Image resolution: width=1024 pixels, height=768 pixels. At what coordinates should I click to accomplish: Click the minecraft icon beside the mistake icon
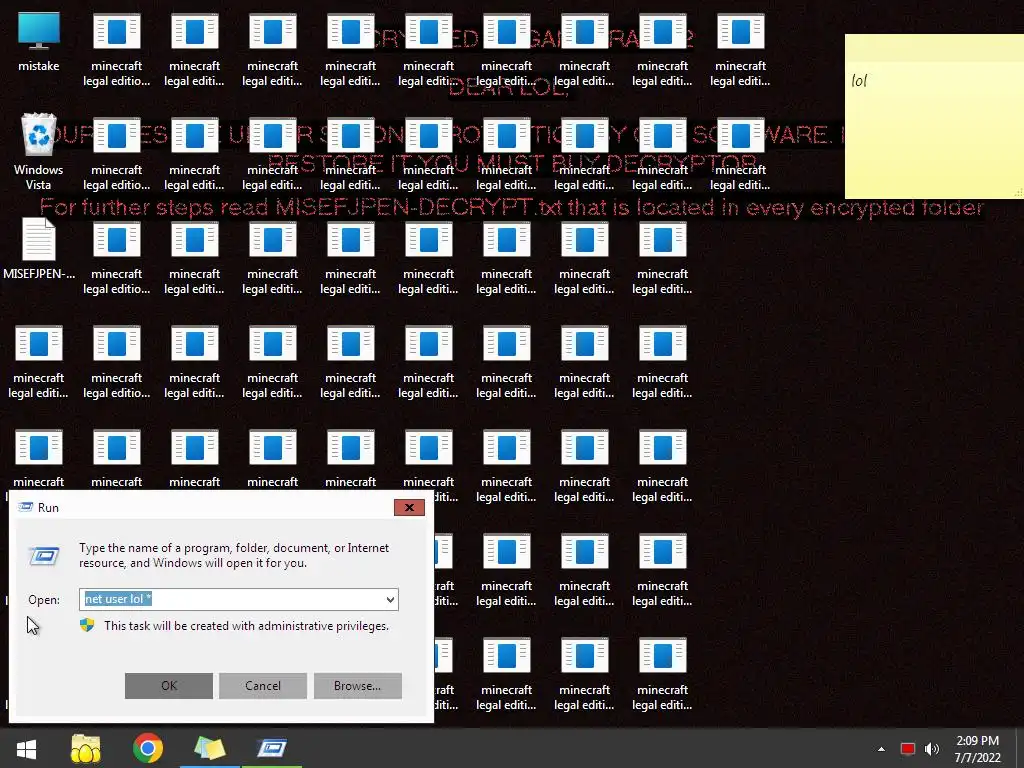(x=116, y=50)
